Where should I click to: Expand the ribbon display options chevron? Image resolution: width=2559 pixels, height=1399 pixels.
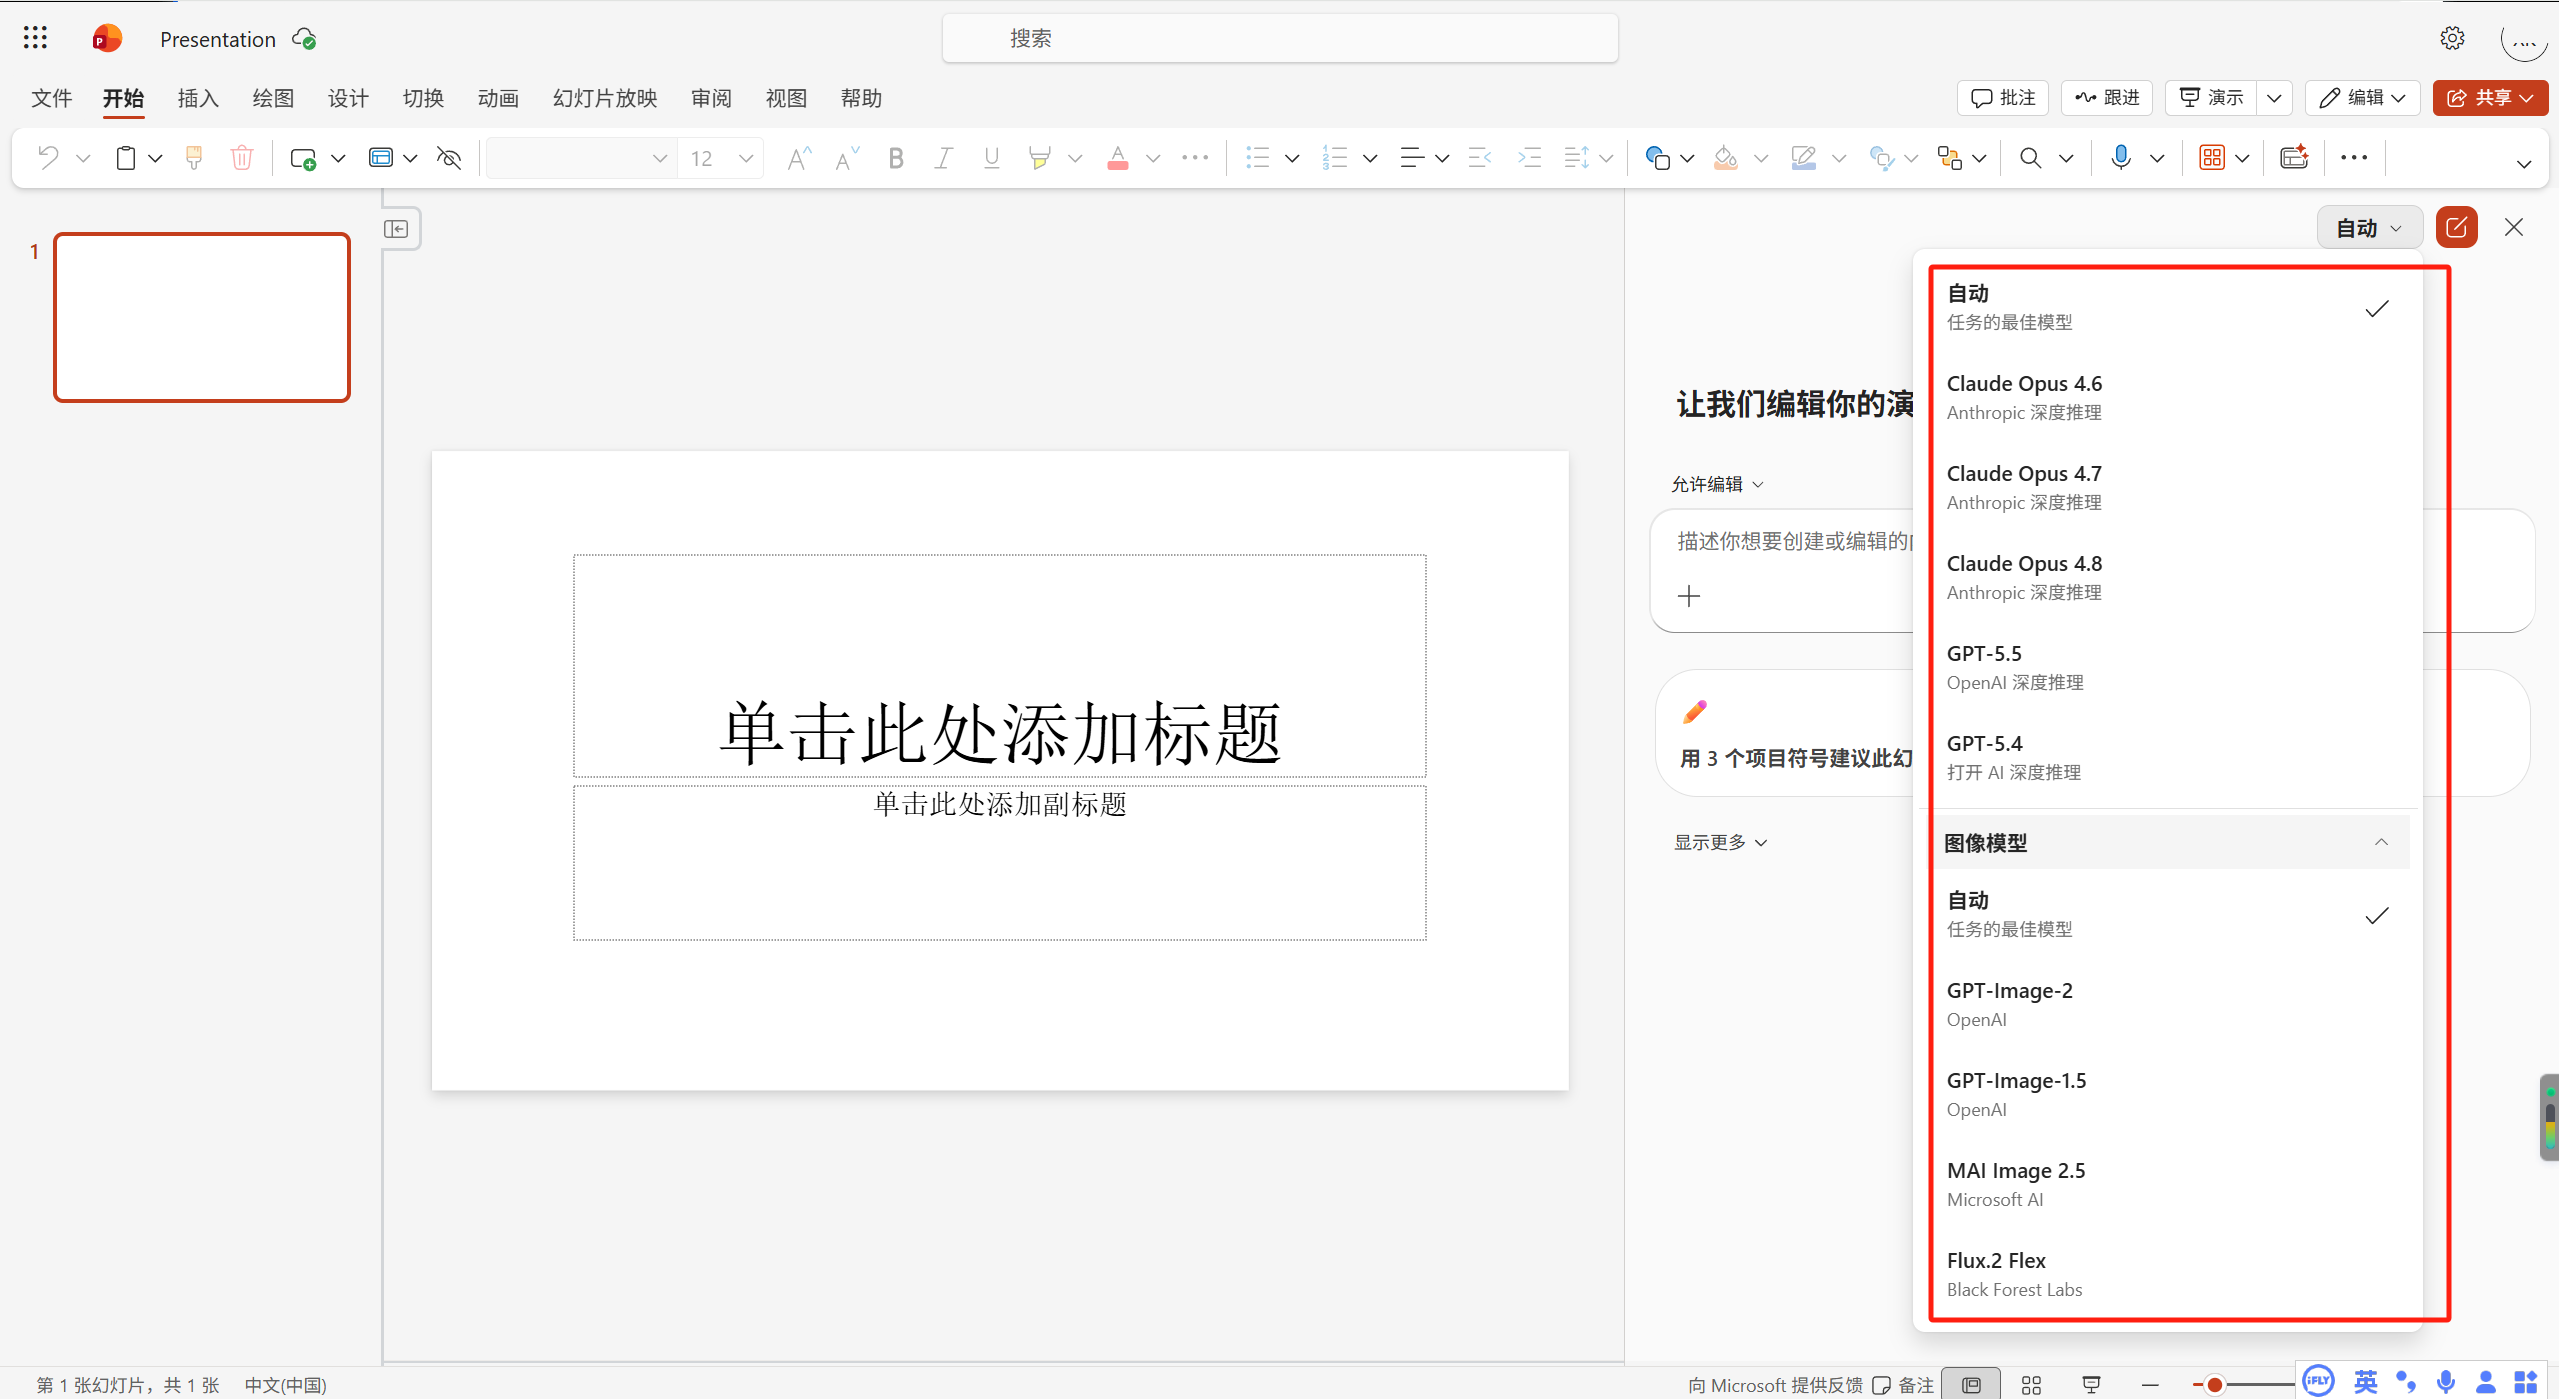tap(2523, 165)
